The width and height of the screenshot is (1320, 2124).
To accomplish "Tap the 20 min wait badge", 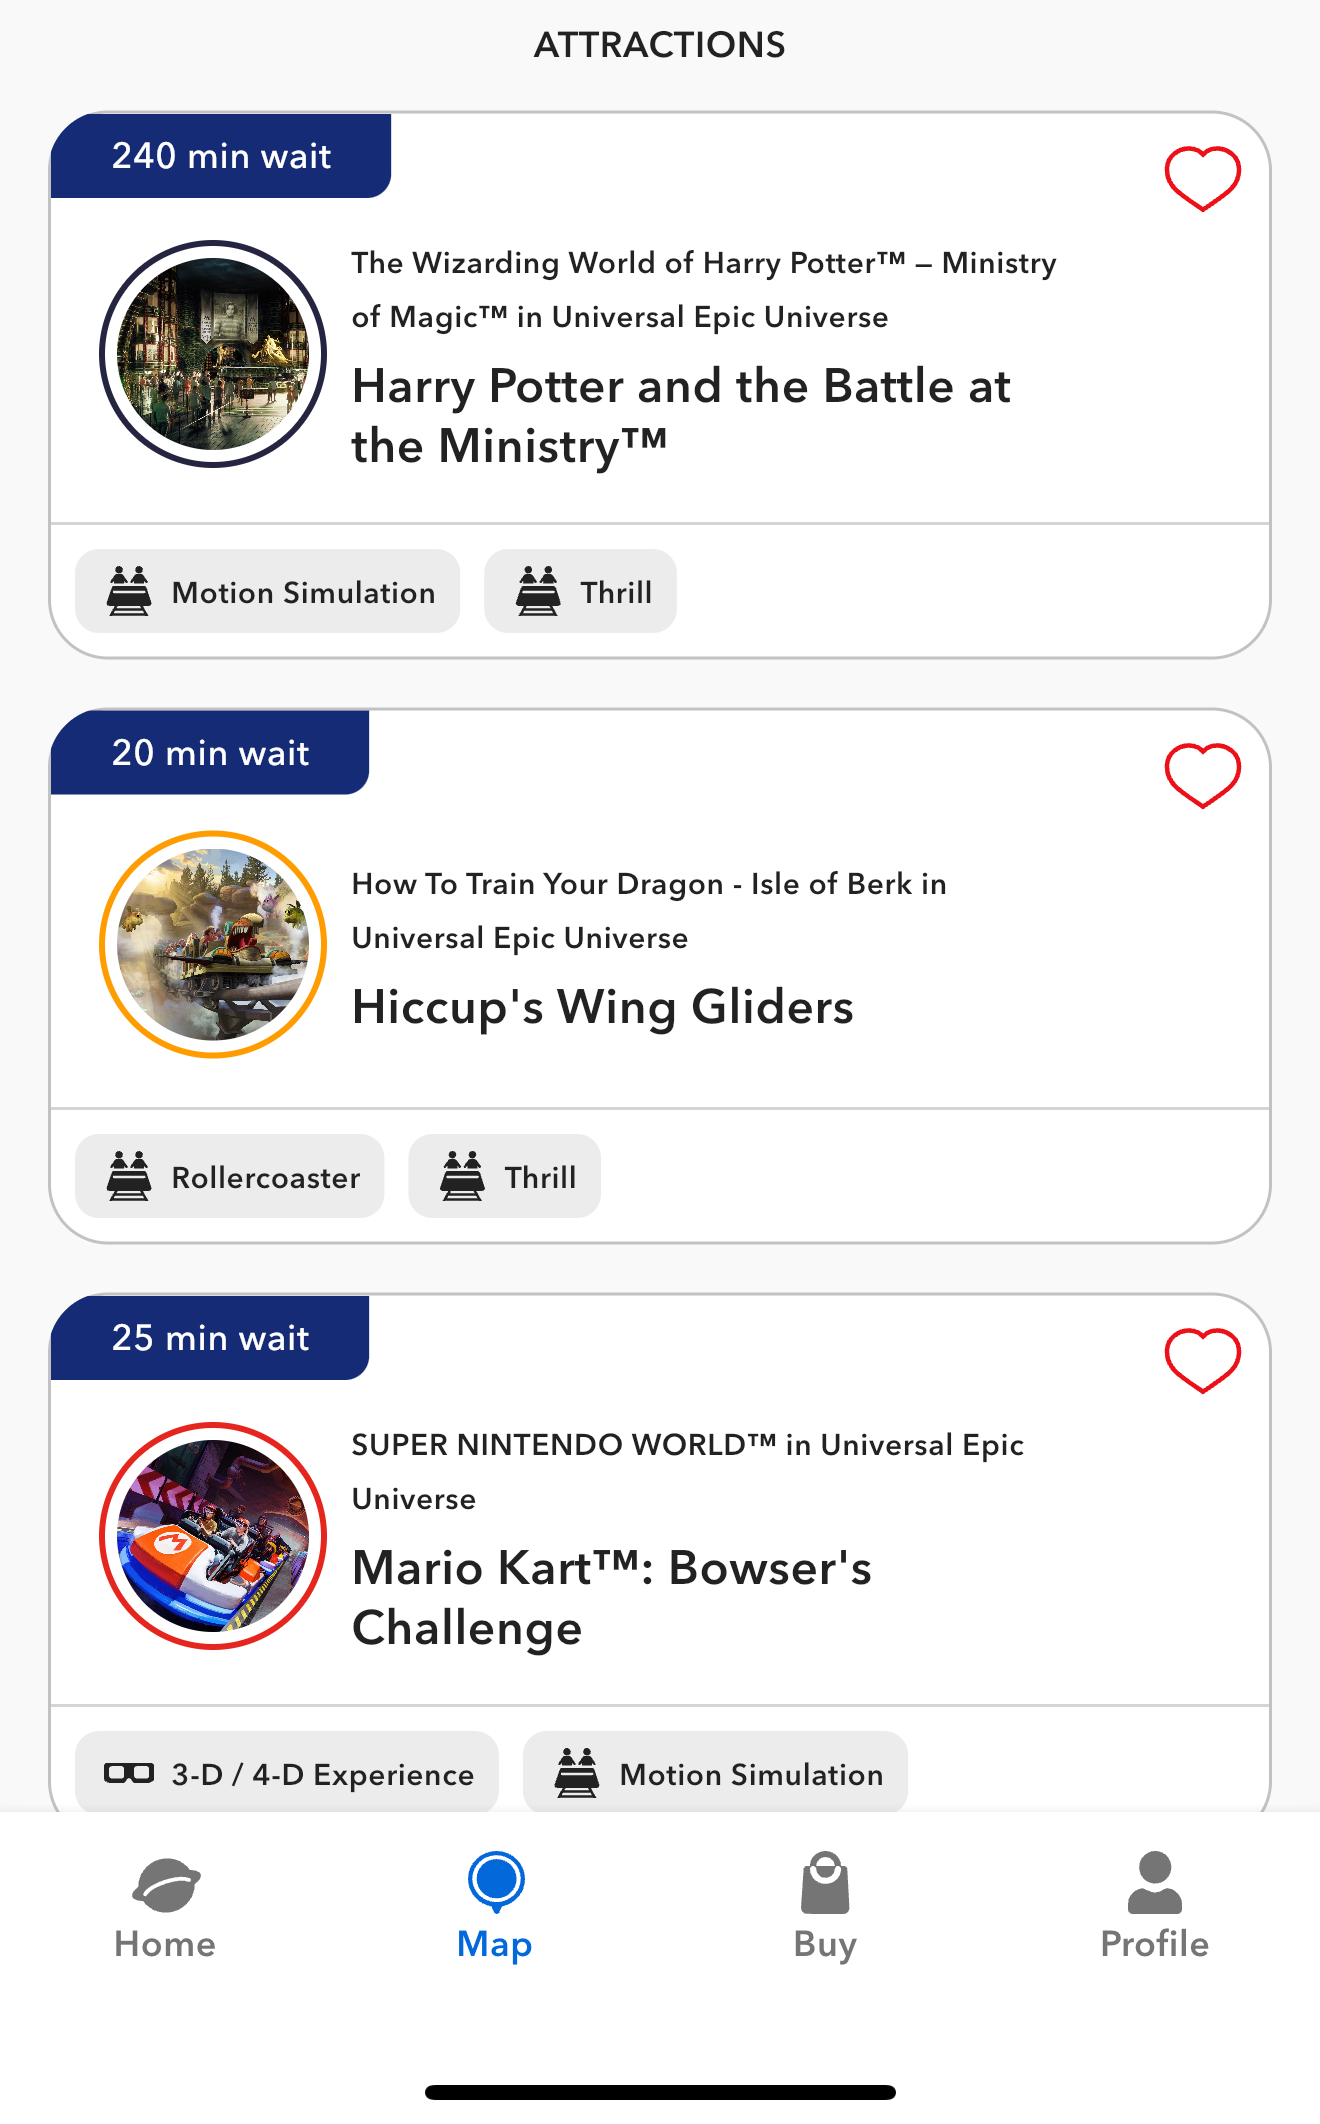I will (x=210, y=753).
